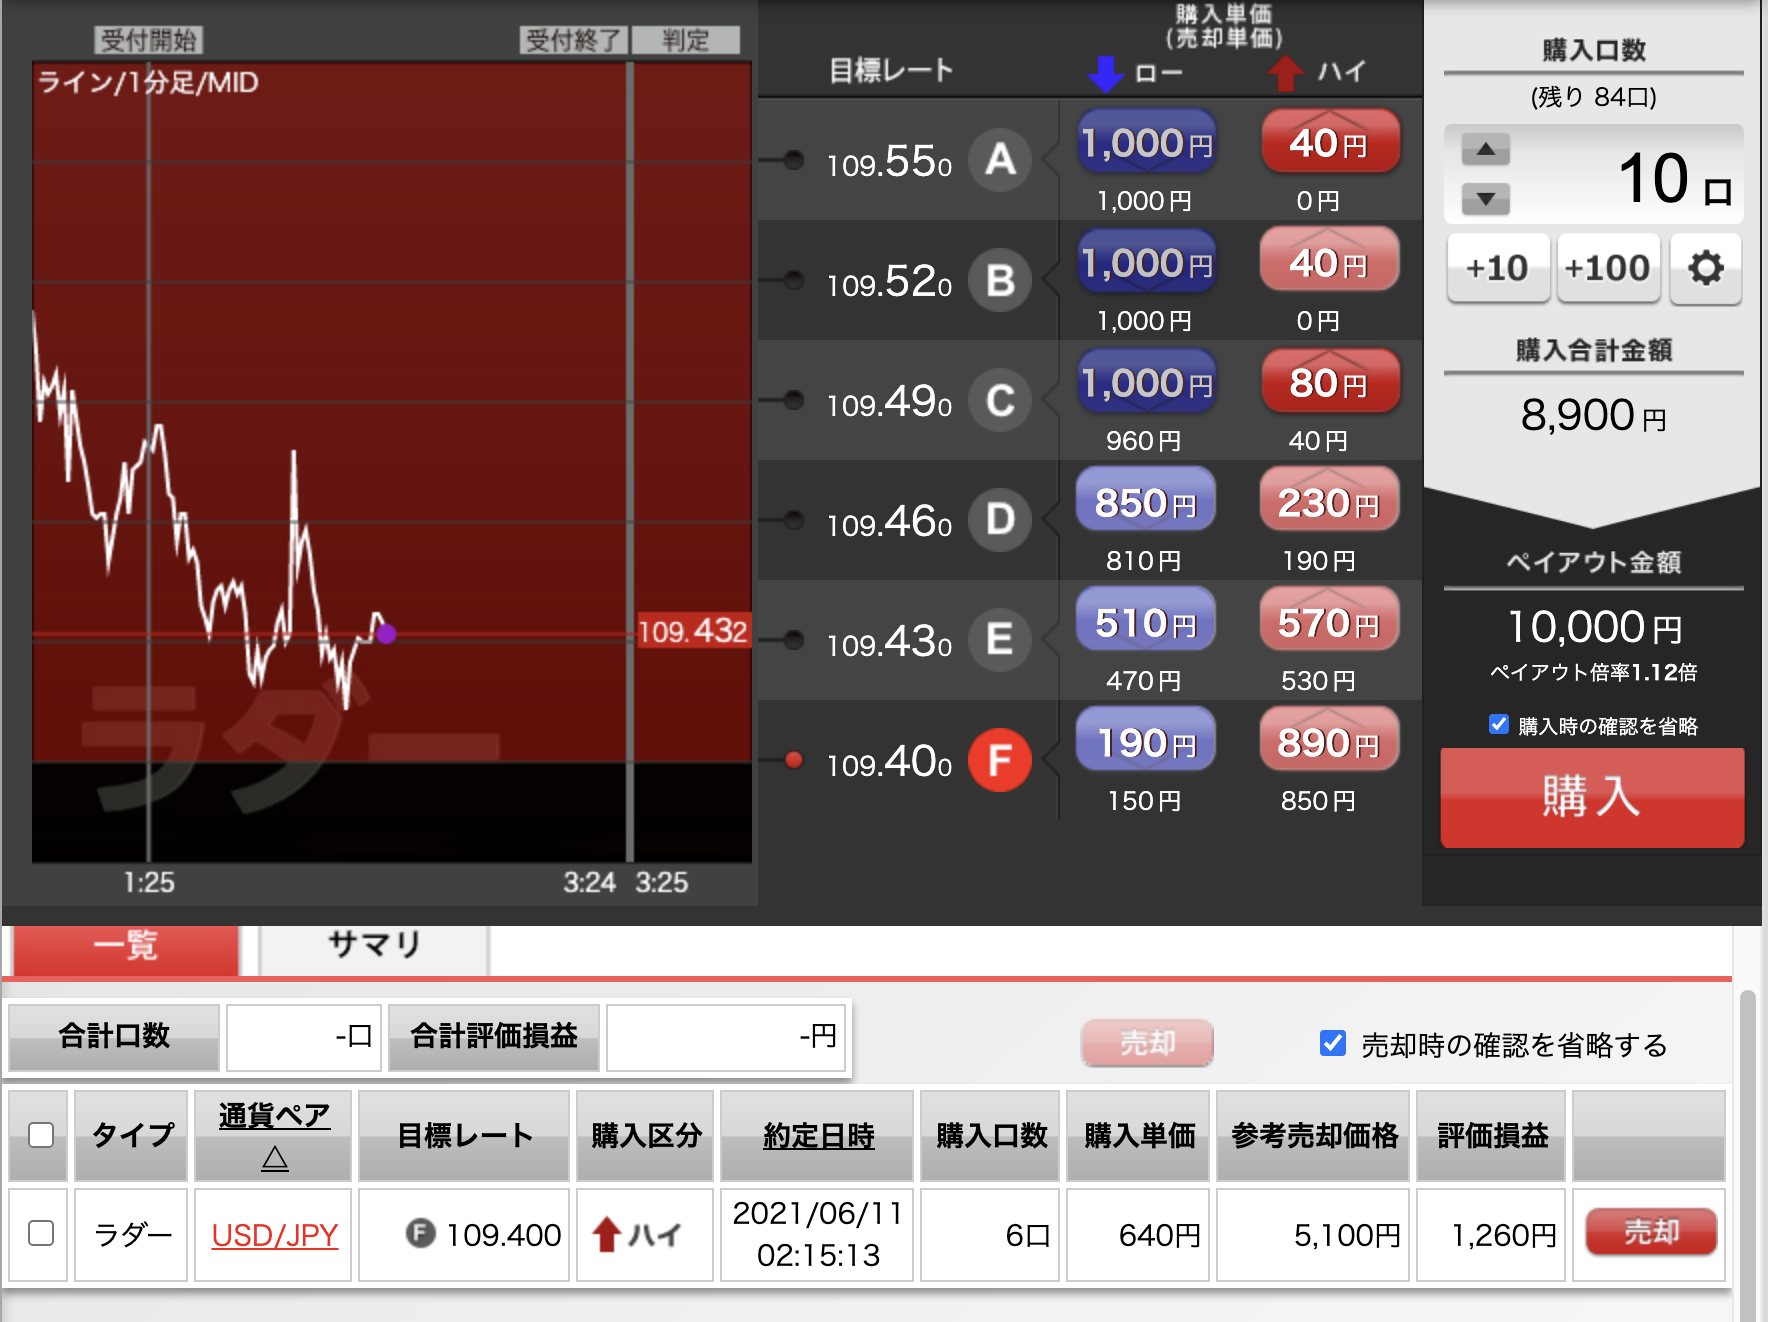This screenshot has height=1322, width=1768.
Task: Decrease purchase quantity with down arrow
Action: (x=1485, y=199)
